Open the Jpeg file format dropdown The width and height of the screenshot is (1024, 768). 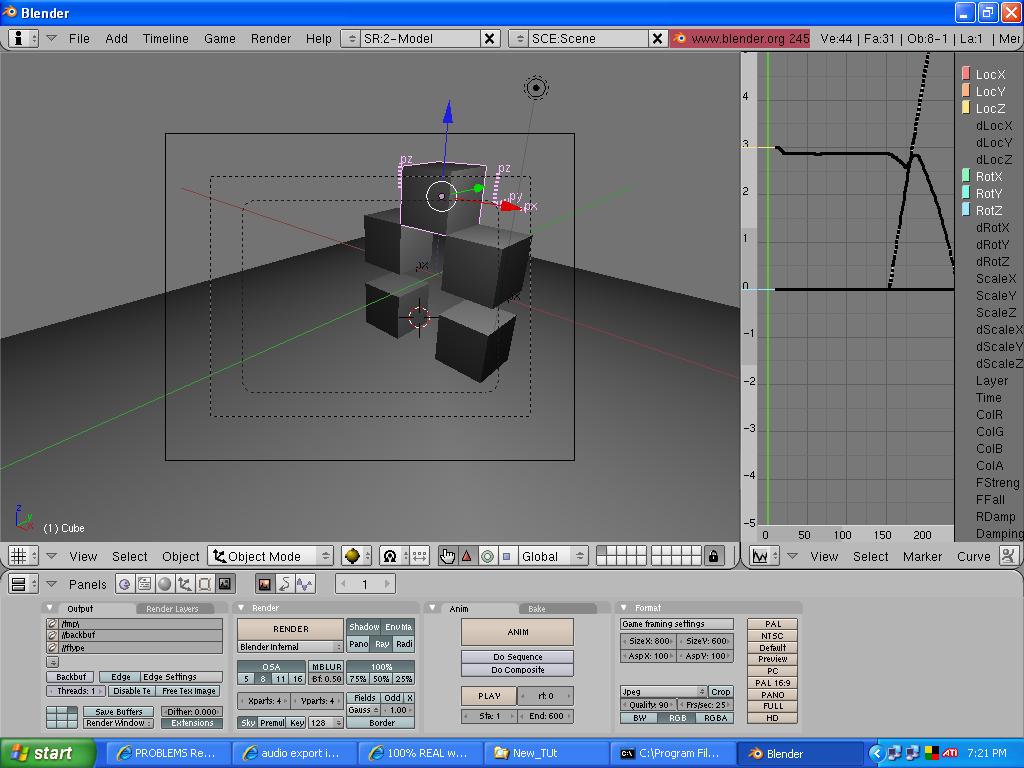pyautogui.click(x=664, y=692)
